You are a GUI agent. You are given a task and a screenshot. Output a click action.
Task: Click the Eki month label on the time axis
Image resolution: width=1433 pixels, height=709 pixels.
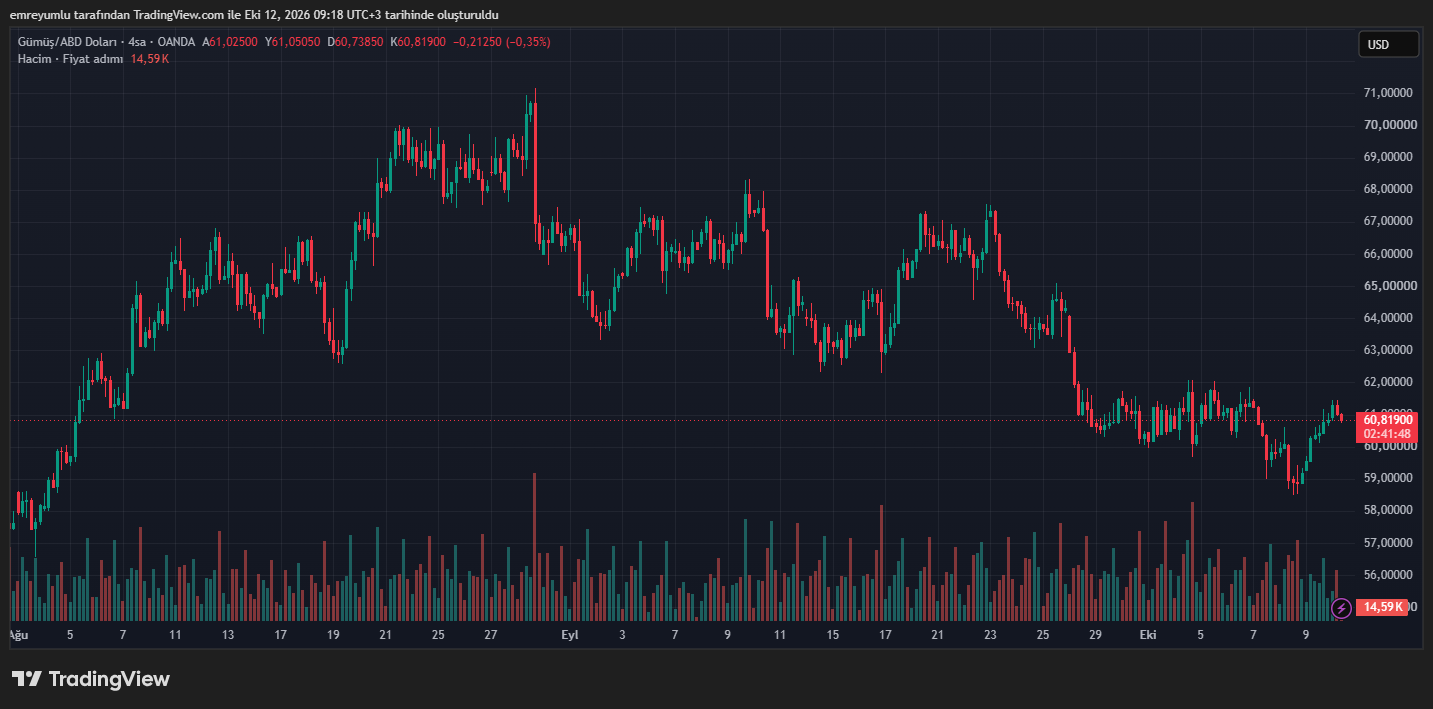(1148, 635)
